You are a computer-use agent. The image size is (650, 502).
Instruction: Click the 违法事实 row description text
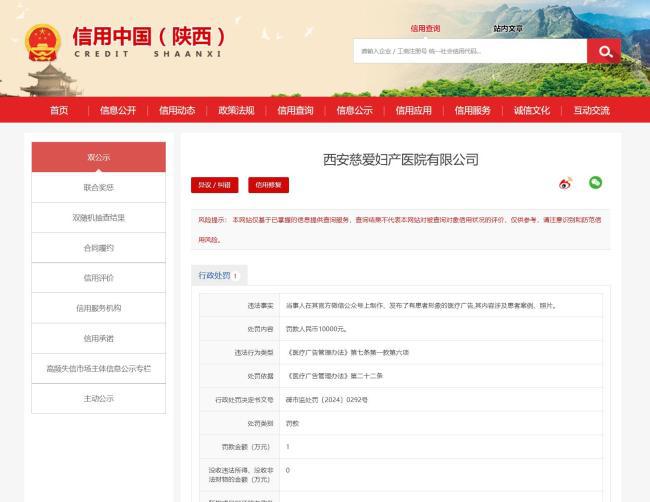[422, 306]
